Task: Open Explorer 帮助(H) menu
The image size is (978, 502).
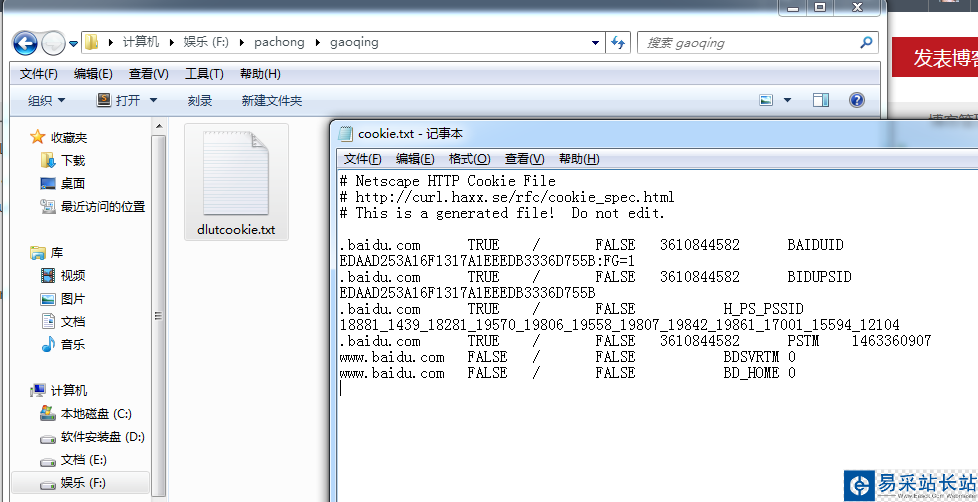Action: pos(260,74)
